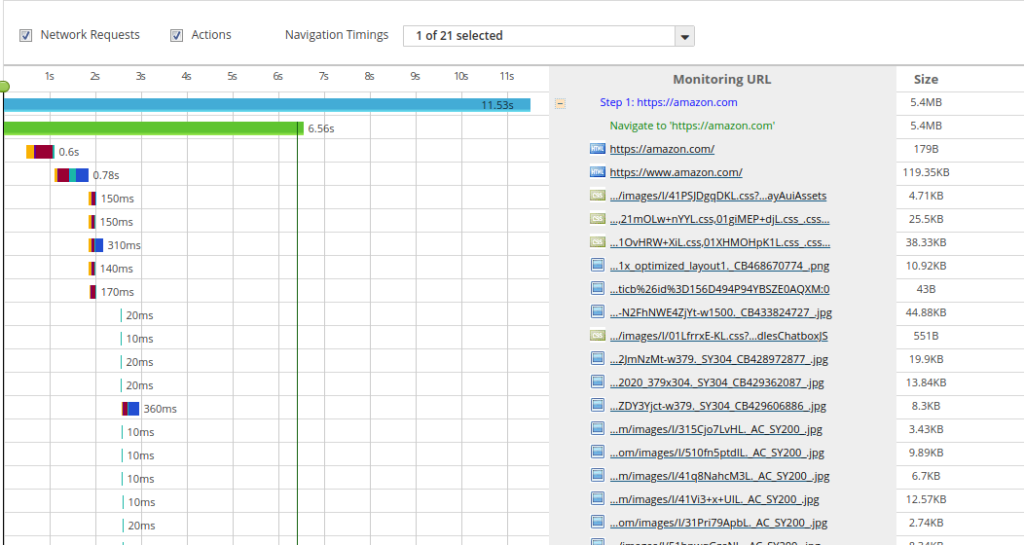Toggle the Actions checkbox

[x=177, y=35]
